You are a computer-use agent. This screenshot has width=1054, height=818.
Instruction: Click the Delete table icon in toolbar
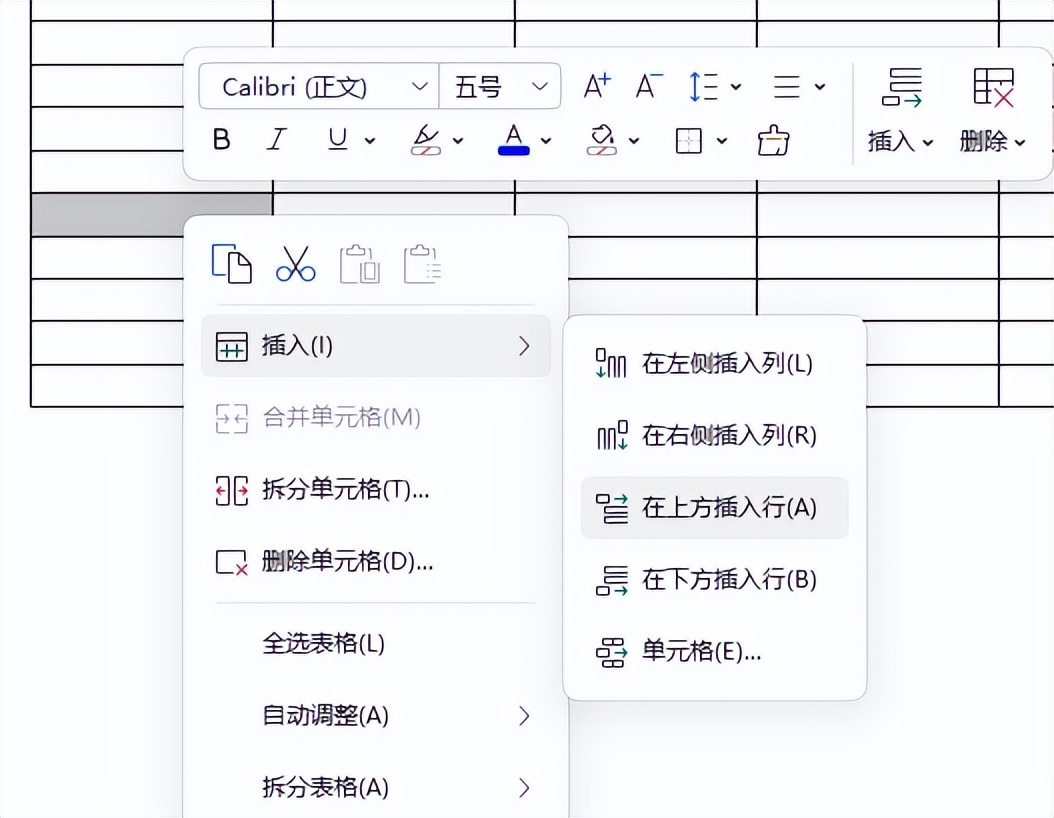993,87
